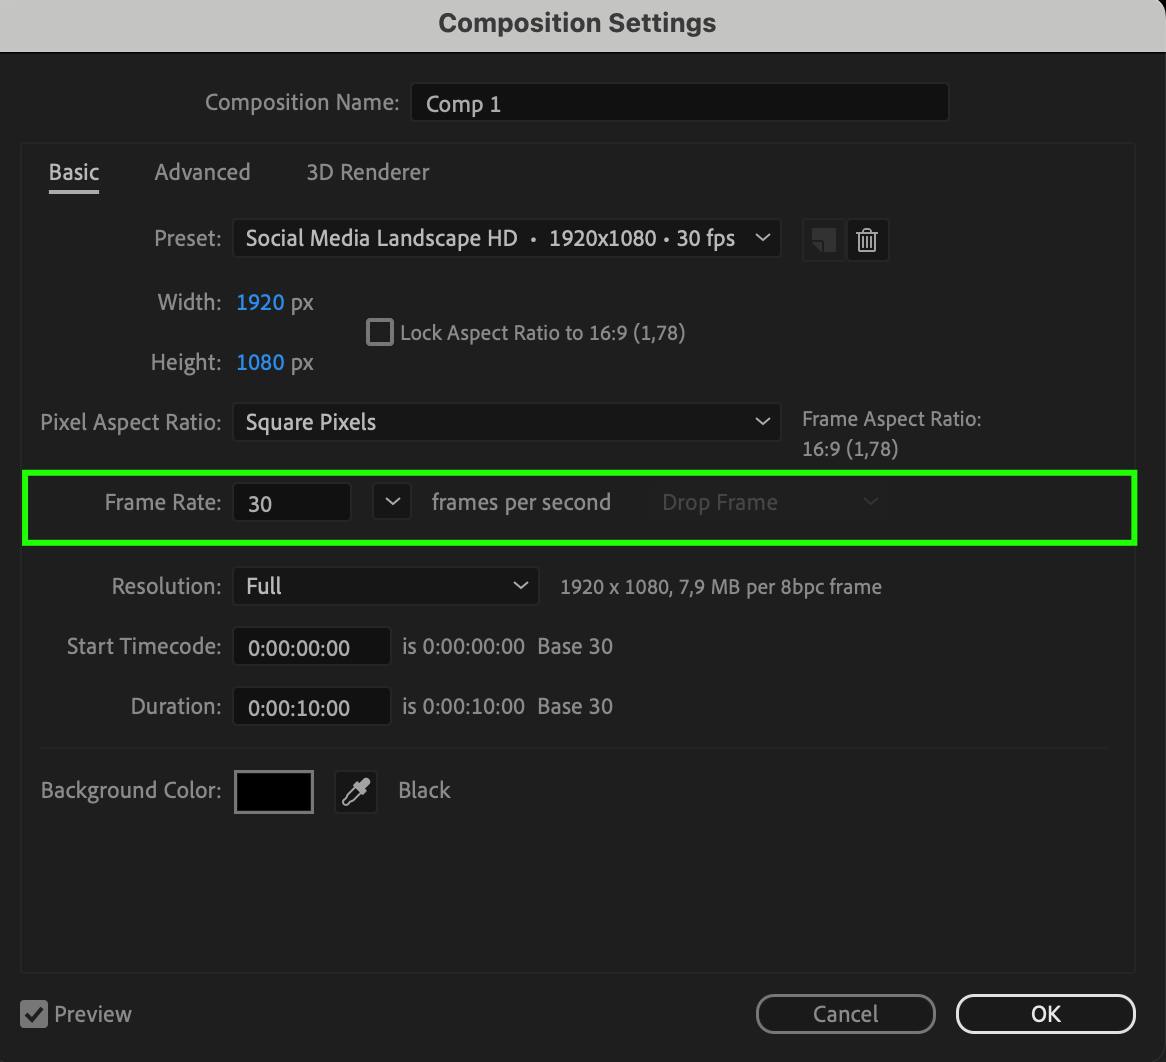Click the Width value 1920

[x=260, y=302]
